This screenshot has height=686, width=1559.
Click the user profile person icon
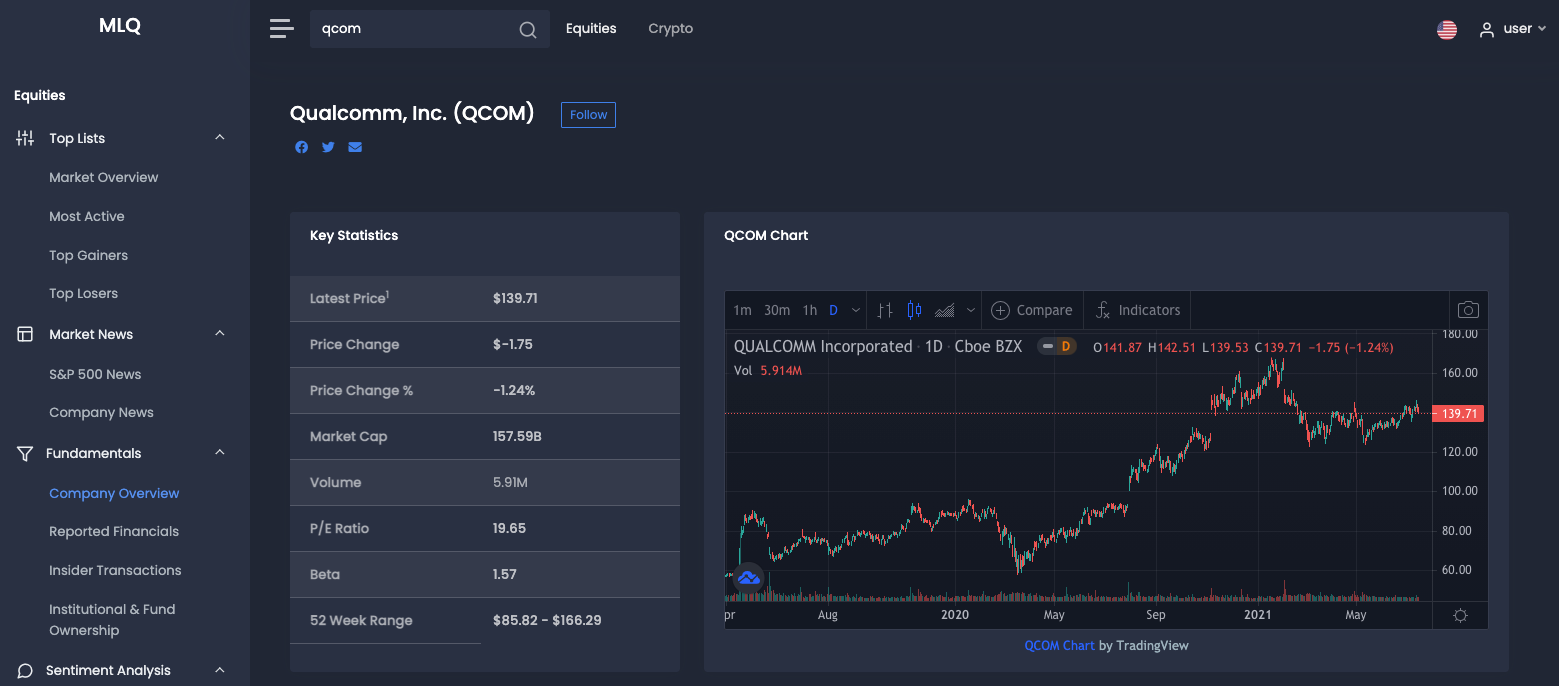1487,30
